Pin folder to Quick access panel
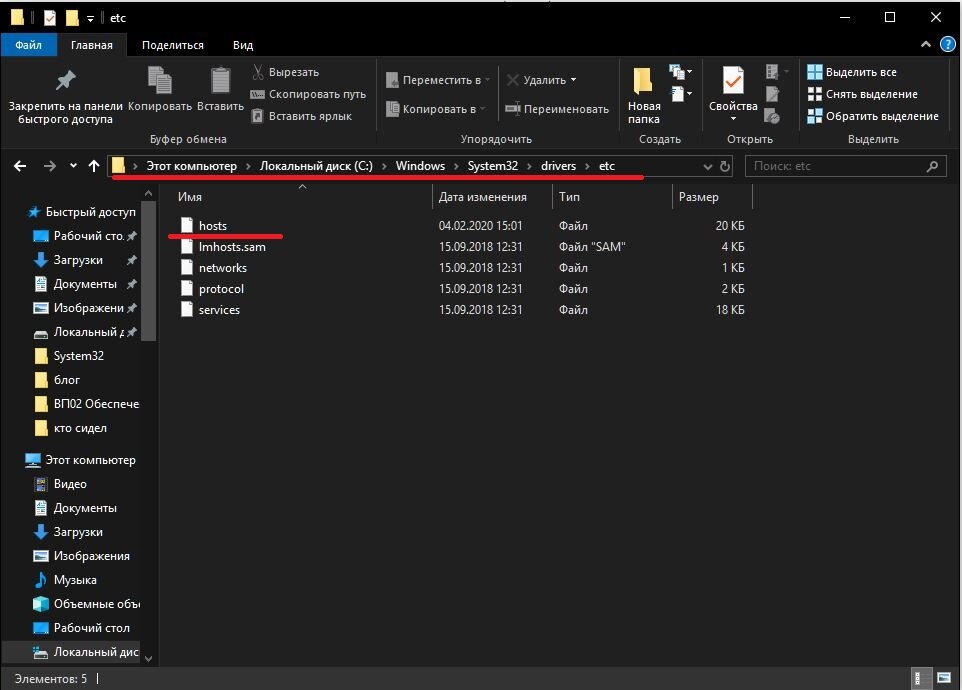Viewport: 962px width, 690px height. pos(65,95)
